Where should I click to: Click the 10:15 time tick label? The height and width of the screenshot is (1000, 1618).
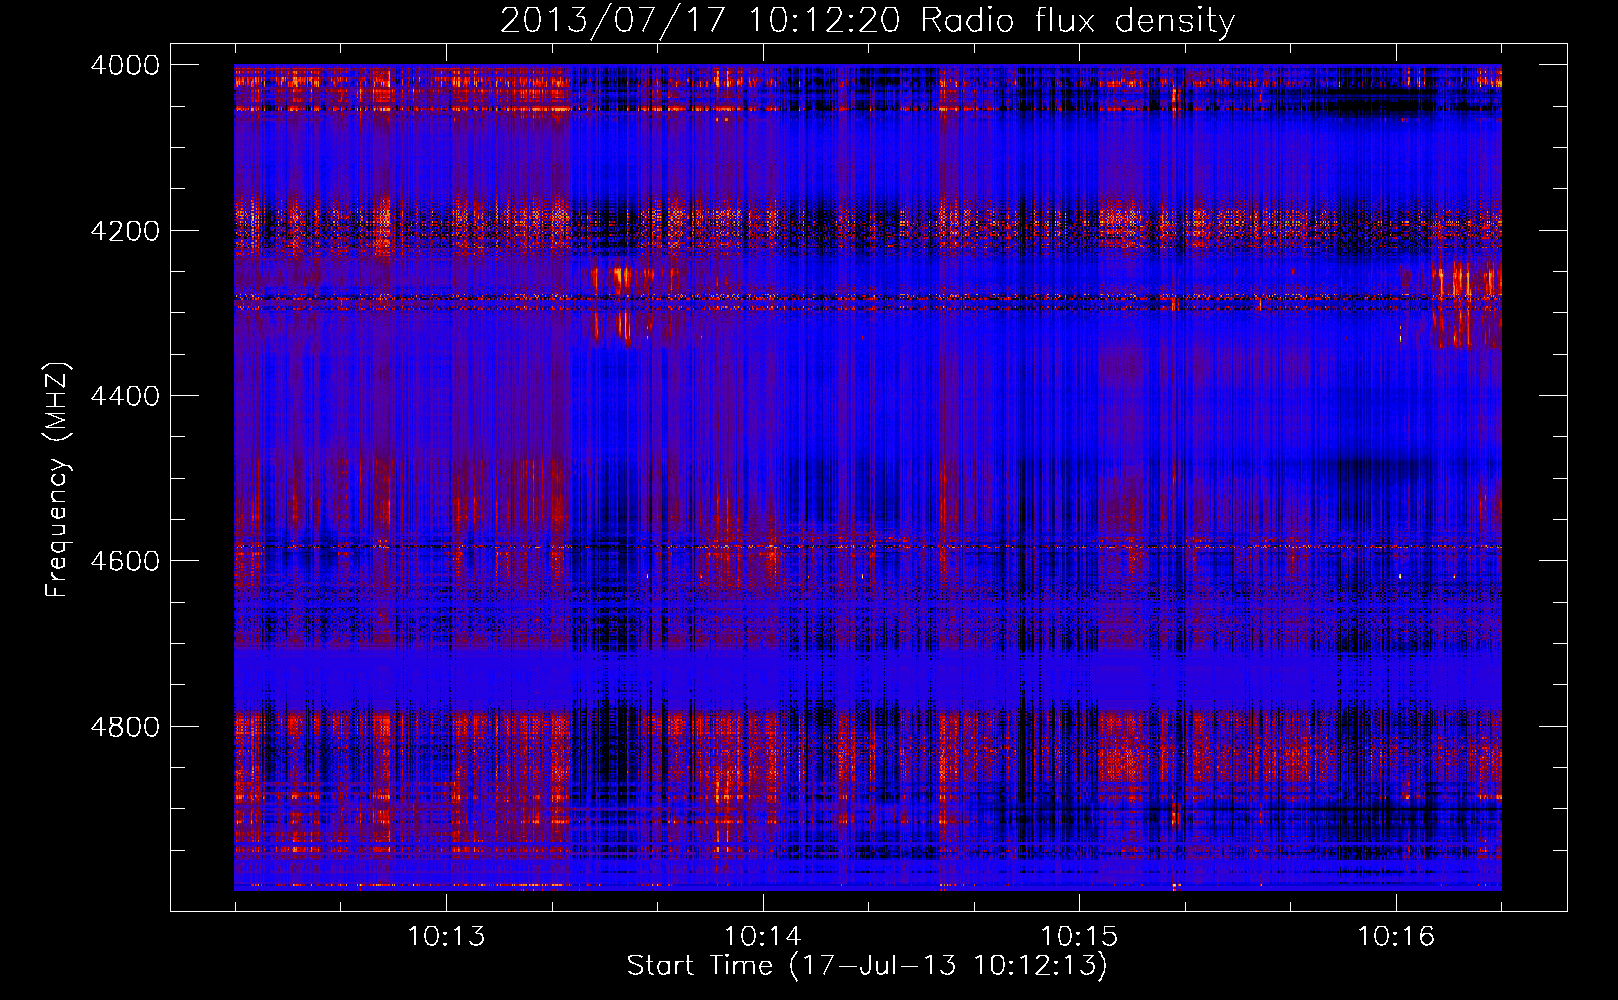coord(1079,937)
